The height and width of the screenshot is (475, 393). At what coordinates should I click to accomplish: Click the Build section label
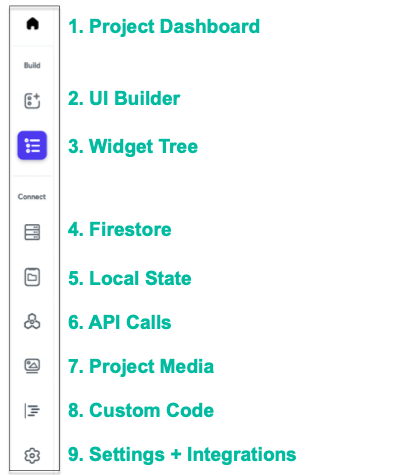click(32, 65)
